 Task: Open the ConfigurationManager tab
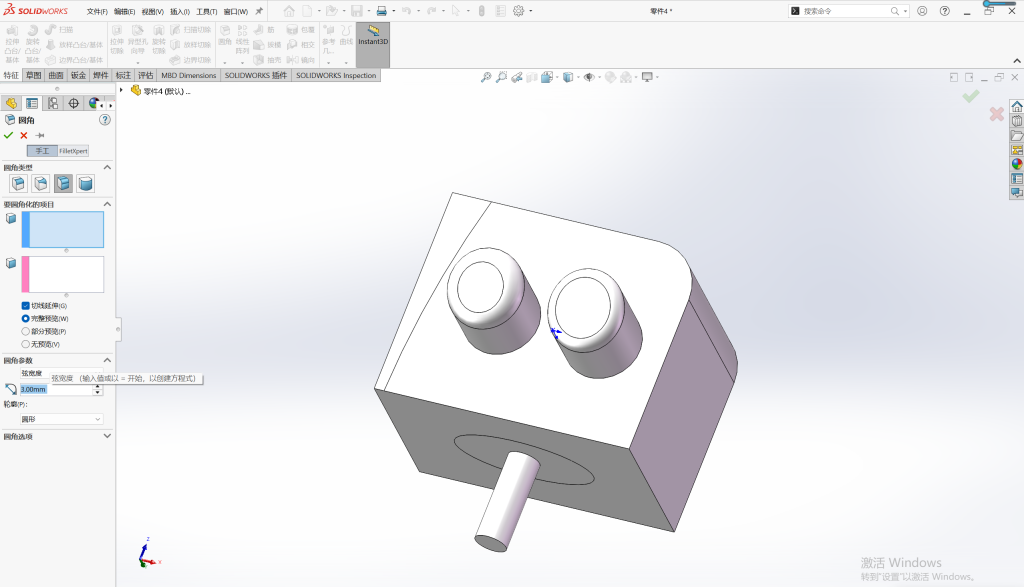point(53,103)
